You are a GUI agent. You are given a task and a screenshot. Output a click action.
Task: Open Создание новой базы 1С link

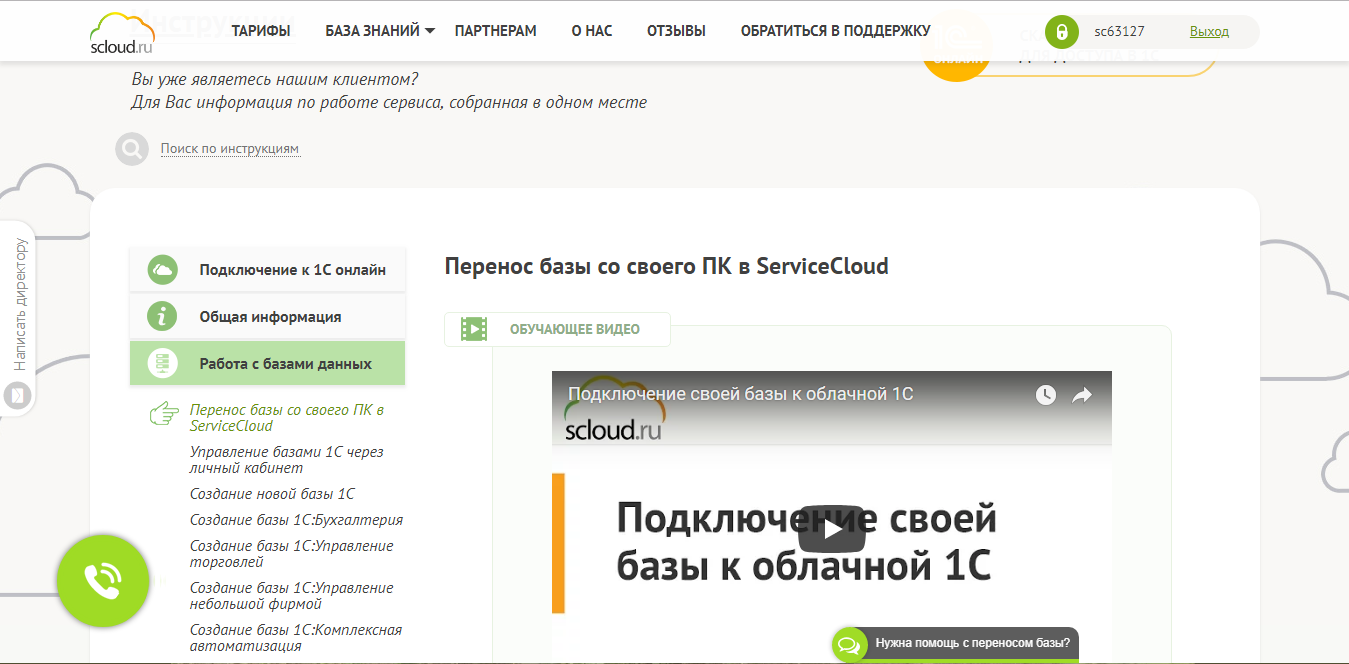[272, 494]
